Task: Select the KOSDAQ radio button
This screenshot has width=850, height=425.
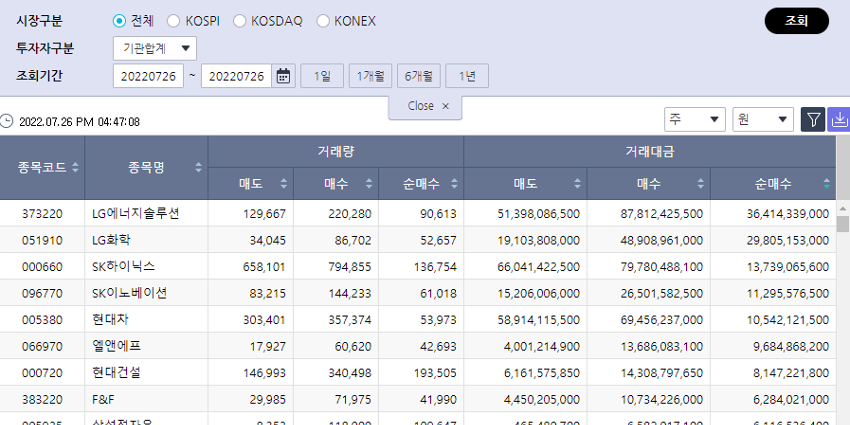Action: pos(243,21)
